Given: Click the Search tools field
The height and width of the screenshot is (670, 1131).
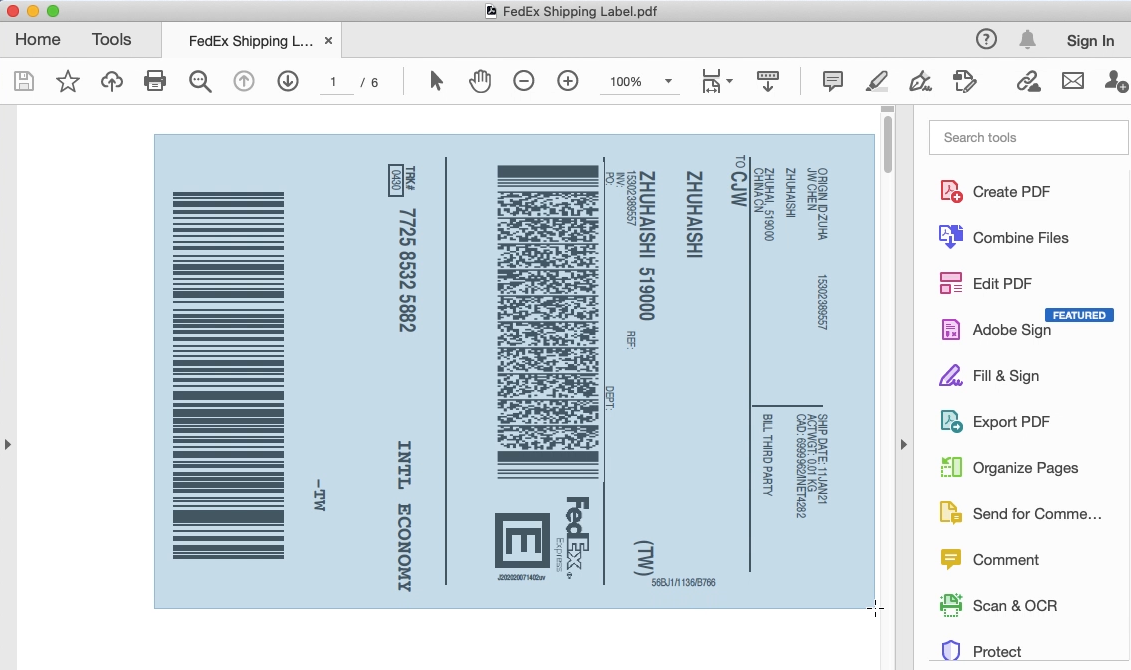Looking at the screenshot, I should (x=1029, y=137).
